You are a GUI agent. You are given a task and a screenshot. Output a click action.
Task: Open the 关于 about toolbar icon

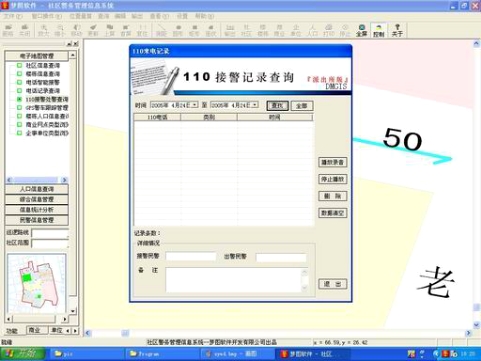[397, 30]
